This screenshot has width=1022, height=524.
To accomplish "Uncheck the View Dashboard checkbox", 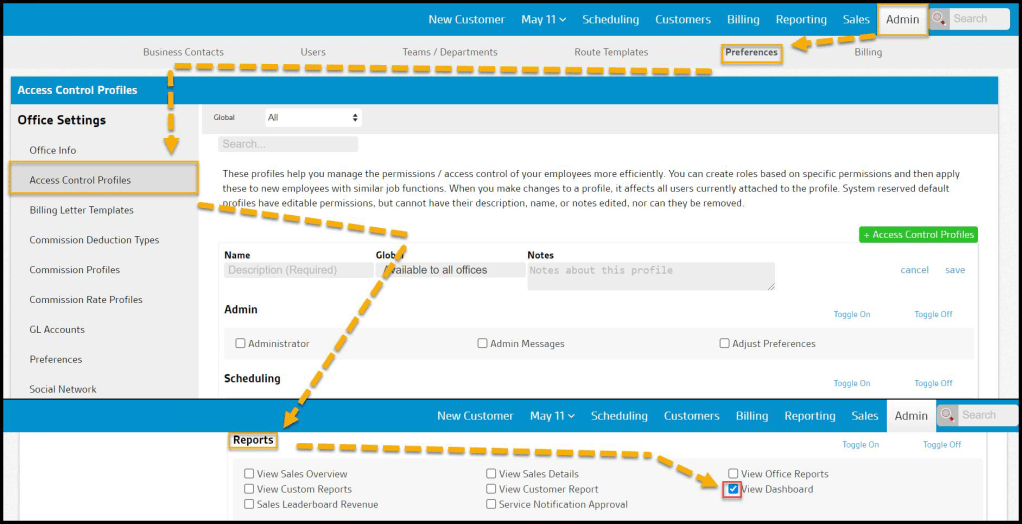I will tap(734, 489).
